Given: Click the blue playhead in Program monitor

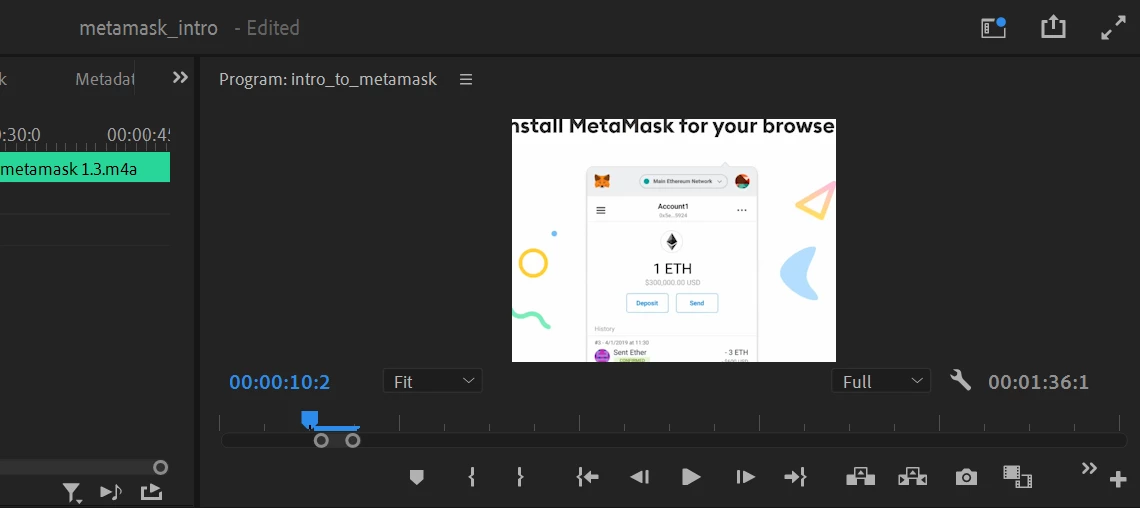Looking at the screenshot, I should (x=310, y=419).
